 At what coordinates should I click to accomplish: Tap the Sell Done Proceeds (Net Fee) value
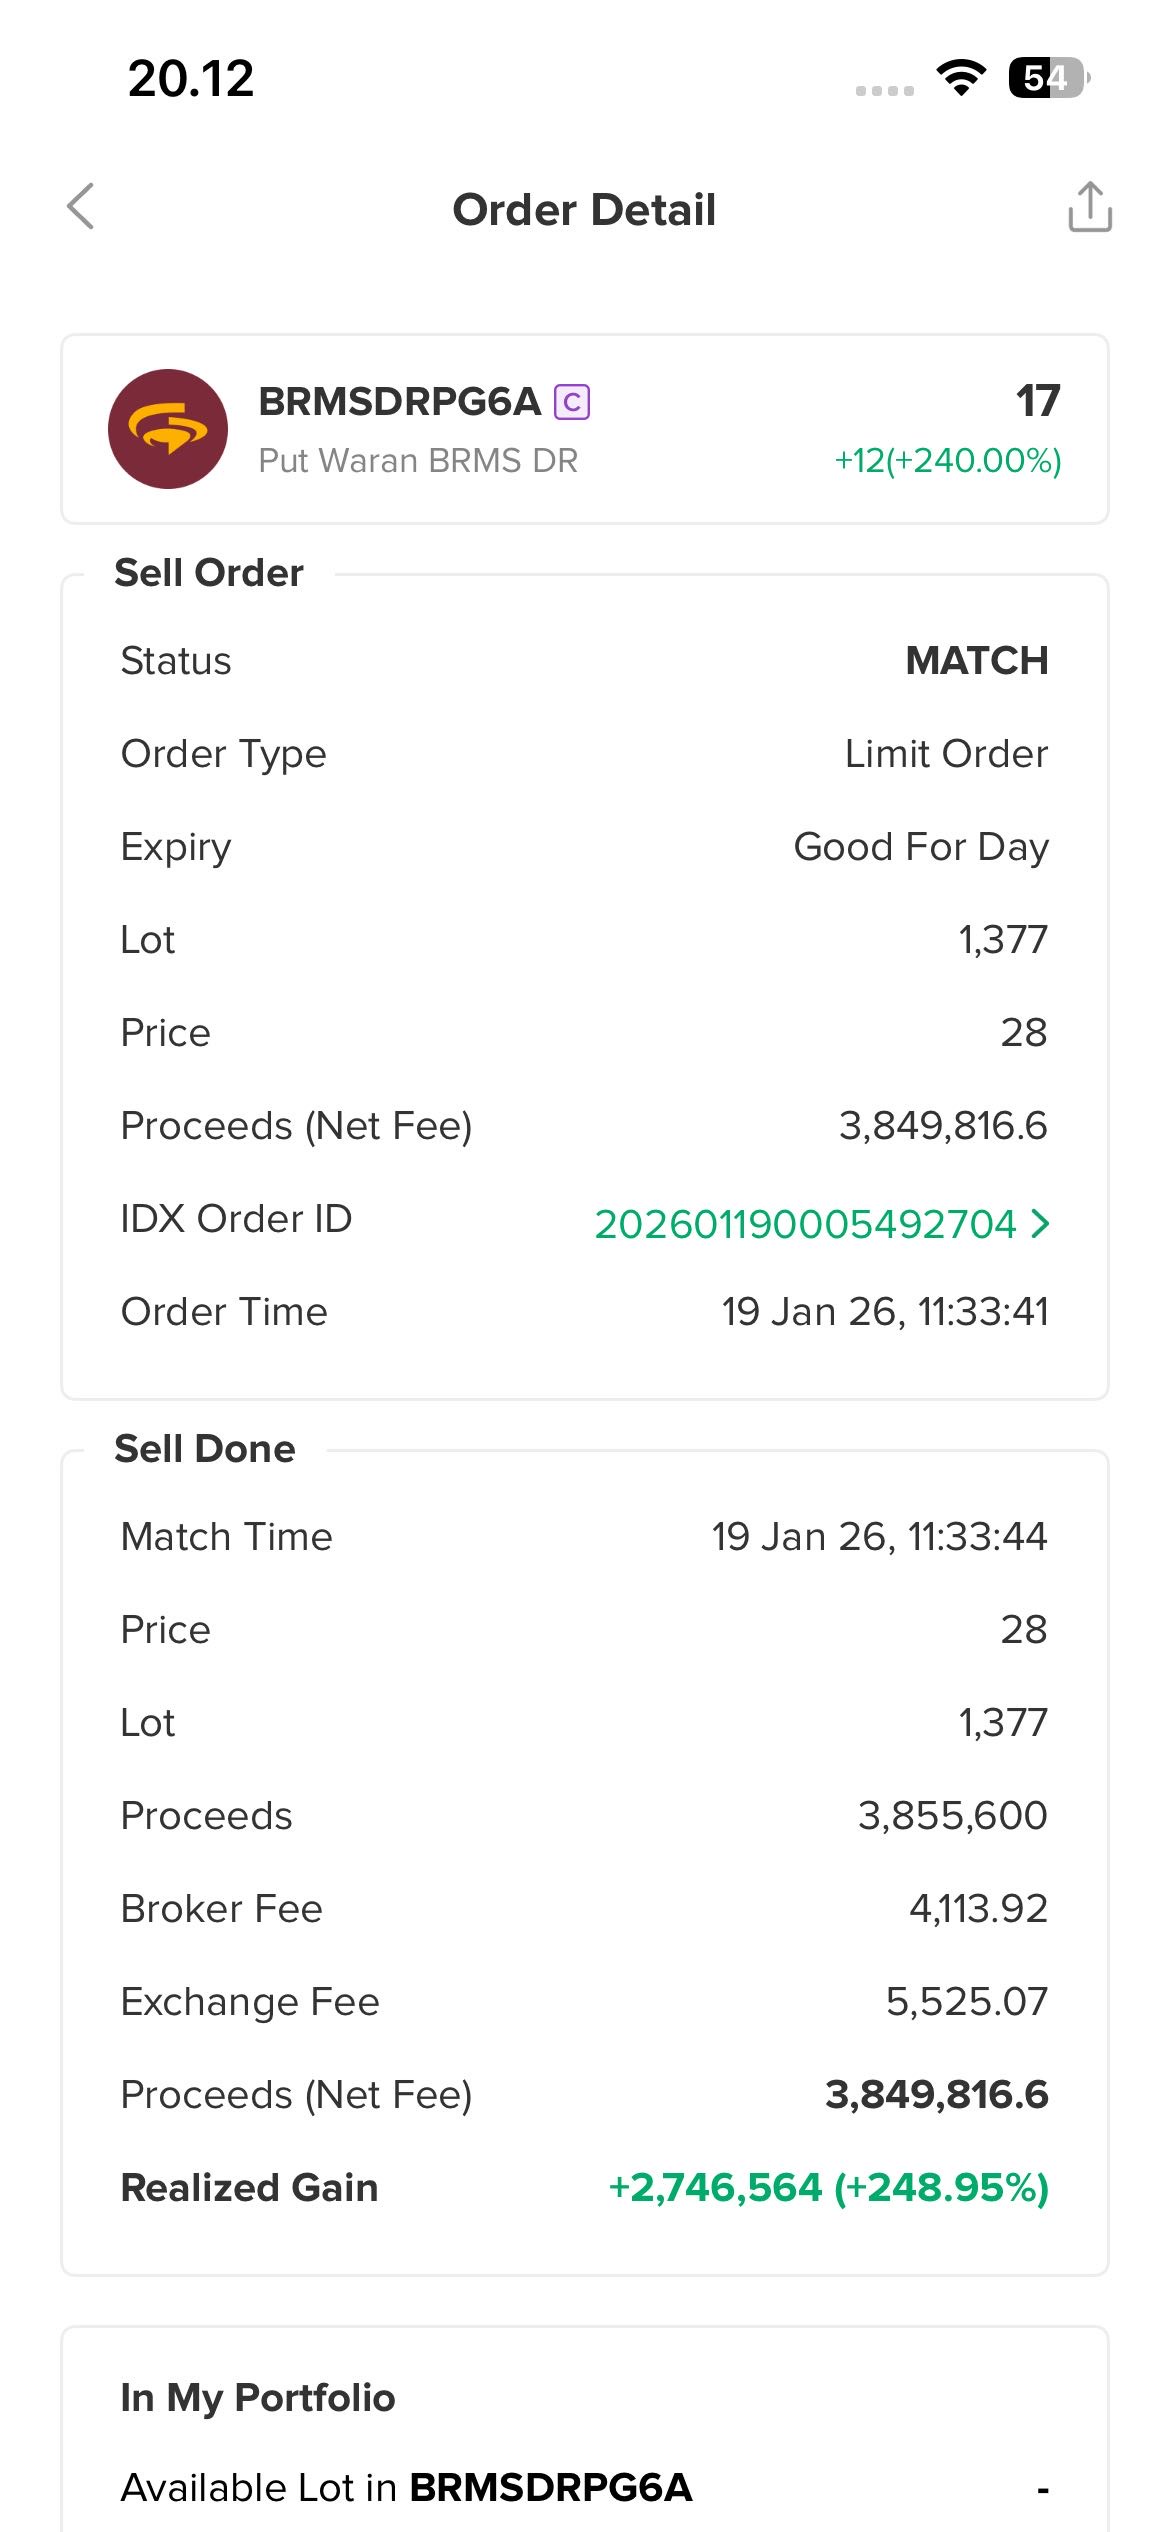point(936,2095)
